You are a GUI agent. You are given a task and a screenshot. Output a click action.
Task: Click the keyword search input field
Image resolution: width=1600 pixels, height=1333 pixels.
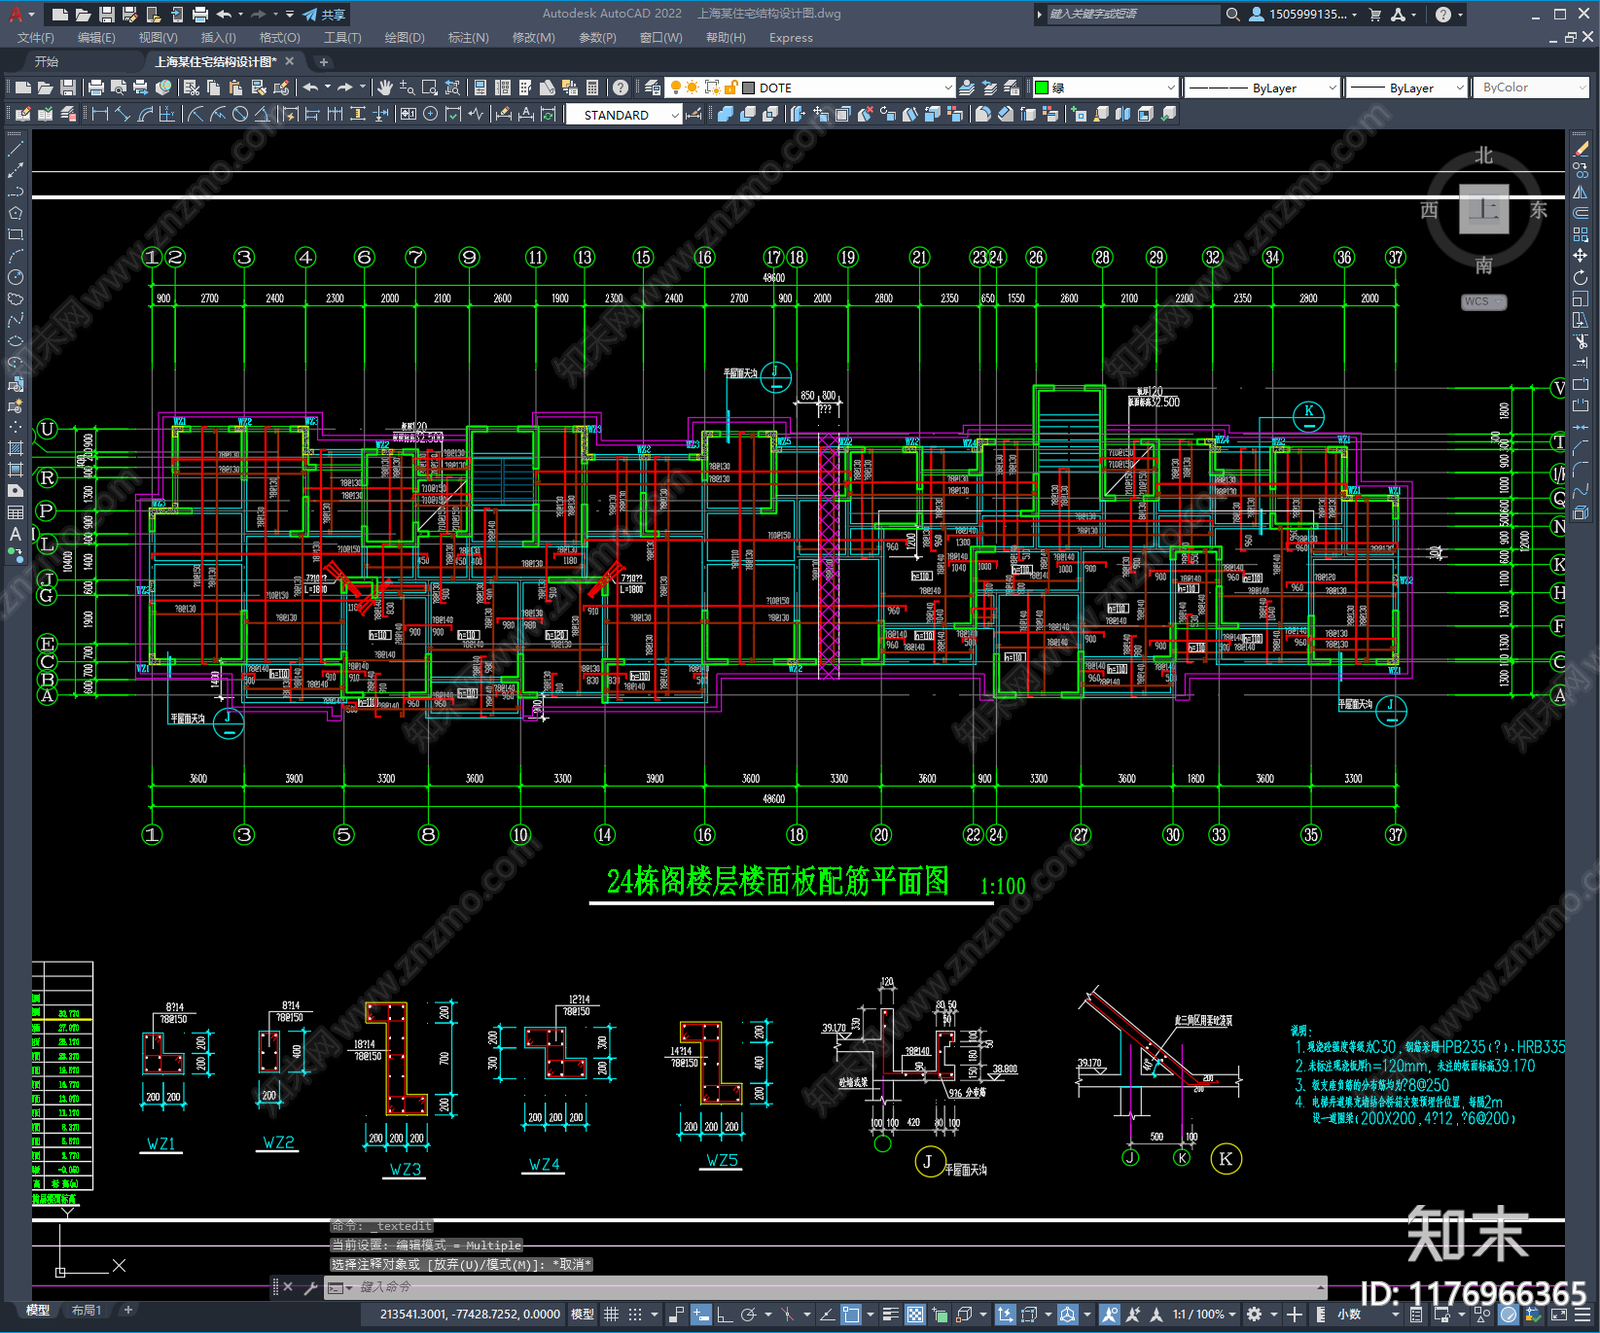pos(1133,14)
